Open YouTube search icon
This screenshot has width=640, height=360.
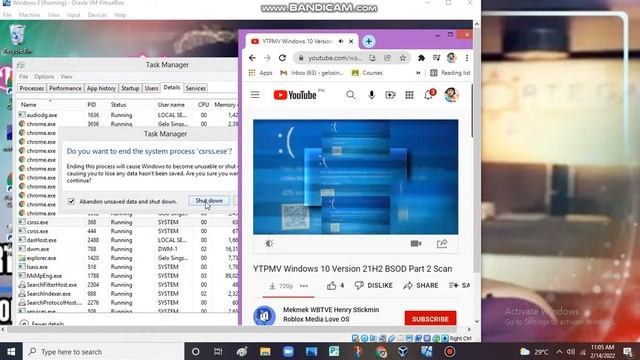point(351,95)
